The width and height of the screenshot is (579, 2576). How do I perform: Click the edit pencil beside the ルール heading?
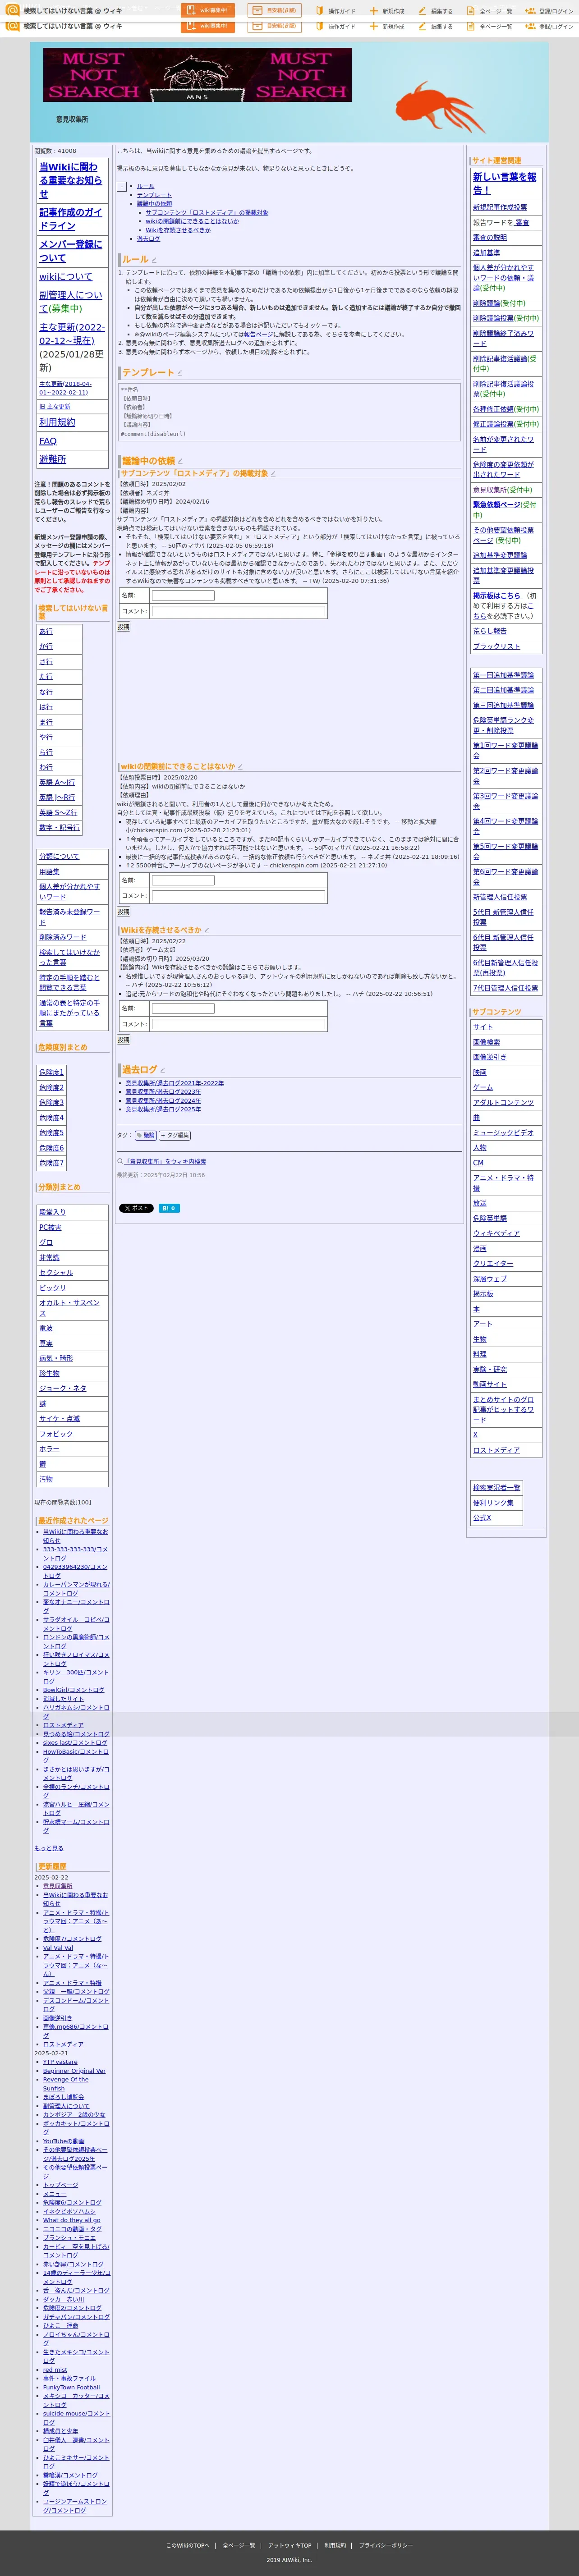tap(154, 260)
